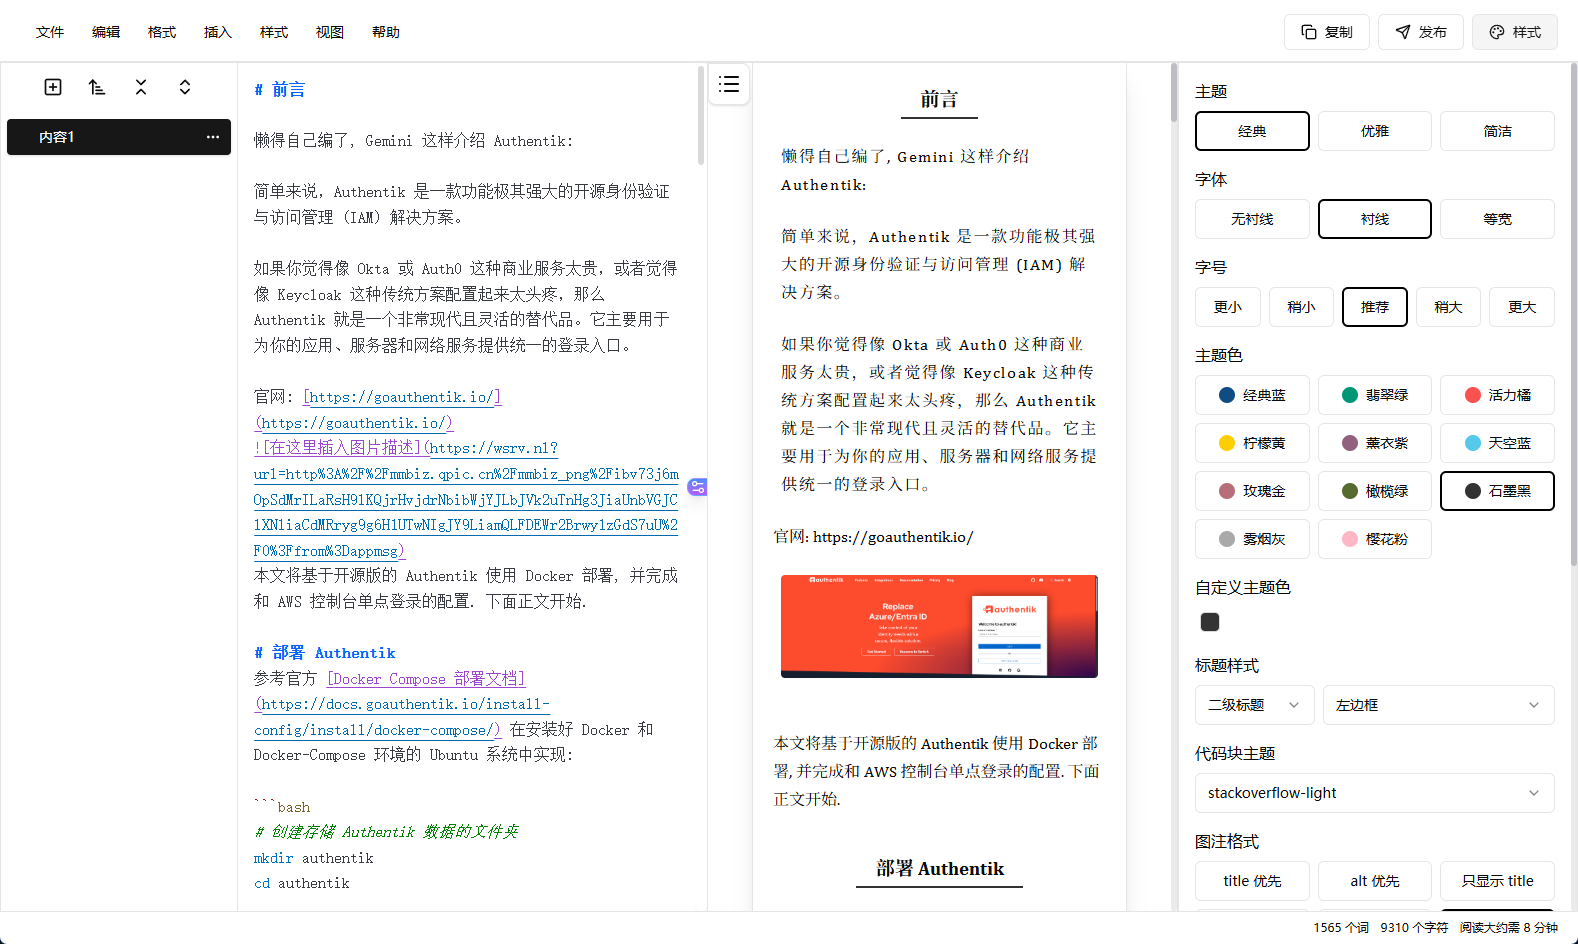Pick the 雾烟灰 theme color

tap(1252, 539)
